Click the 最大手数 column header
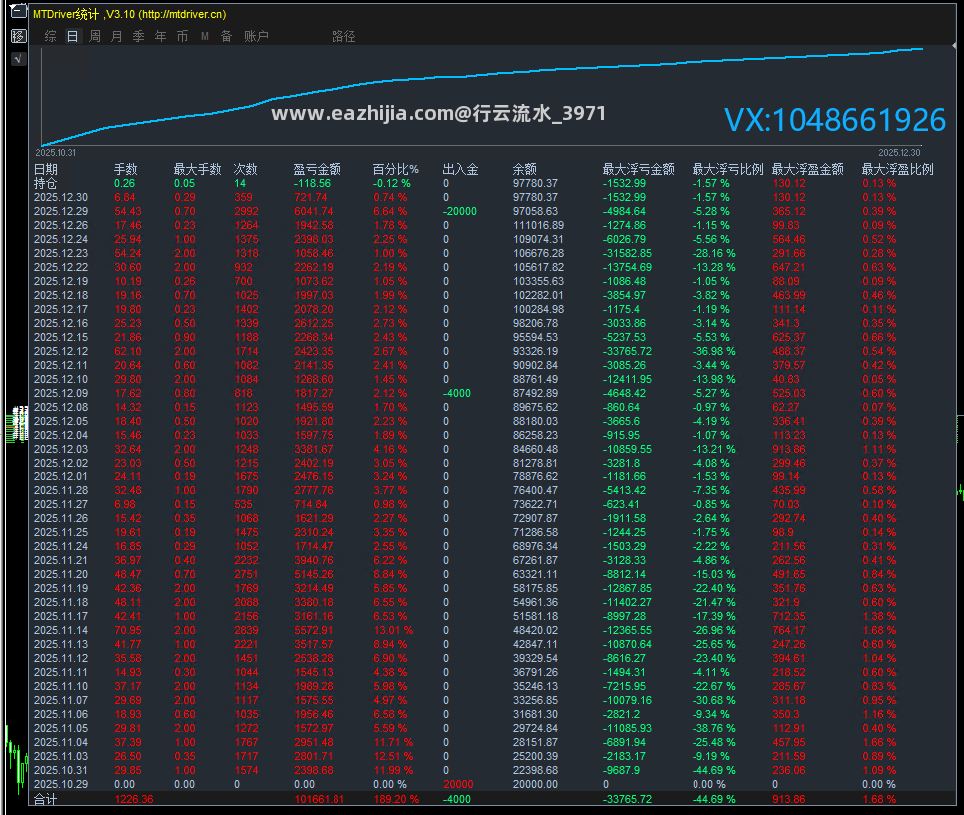The height and width of the screenshot is (815, 964). (197, 170)
